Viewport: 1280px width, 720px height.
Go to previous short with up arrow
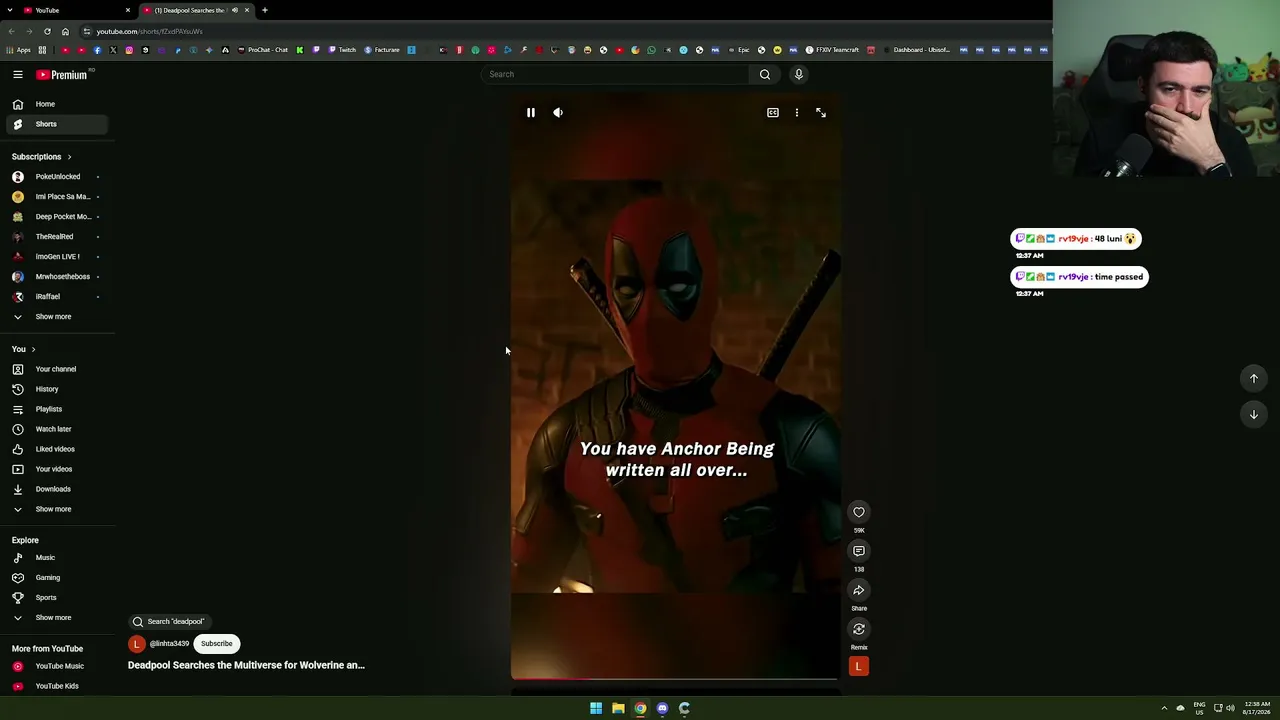point(1254,378)
